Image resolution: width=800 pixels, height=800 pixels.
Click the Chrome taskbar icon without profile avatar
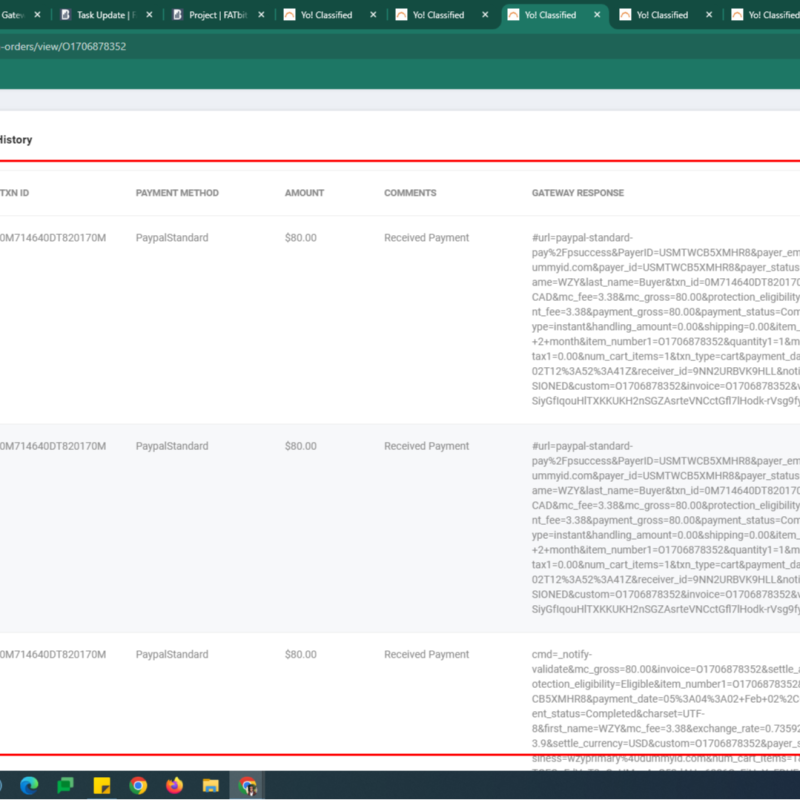pos(138,785)
